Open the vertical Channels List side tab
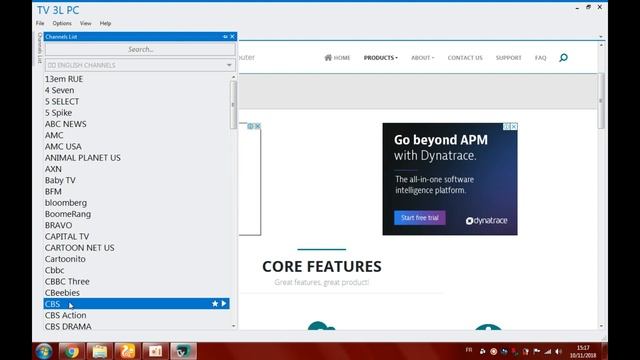This screenshot has height=360, width=640. tap(40, 48)
